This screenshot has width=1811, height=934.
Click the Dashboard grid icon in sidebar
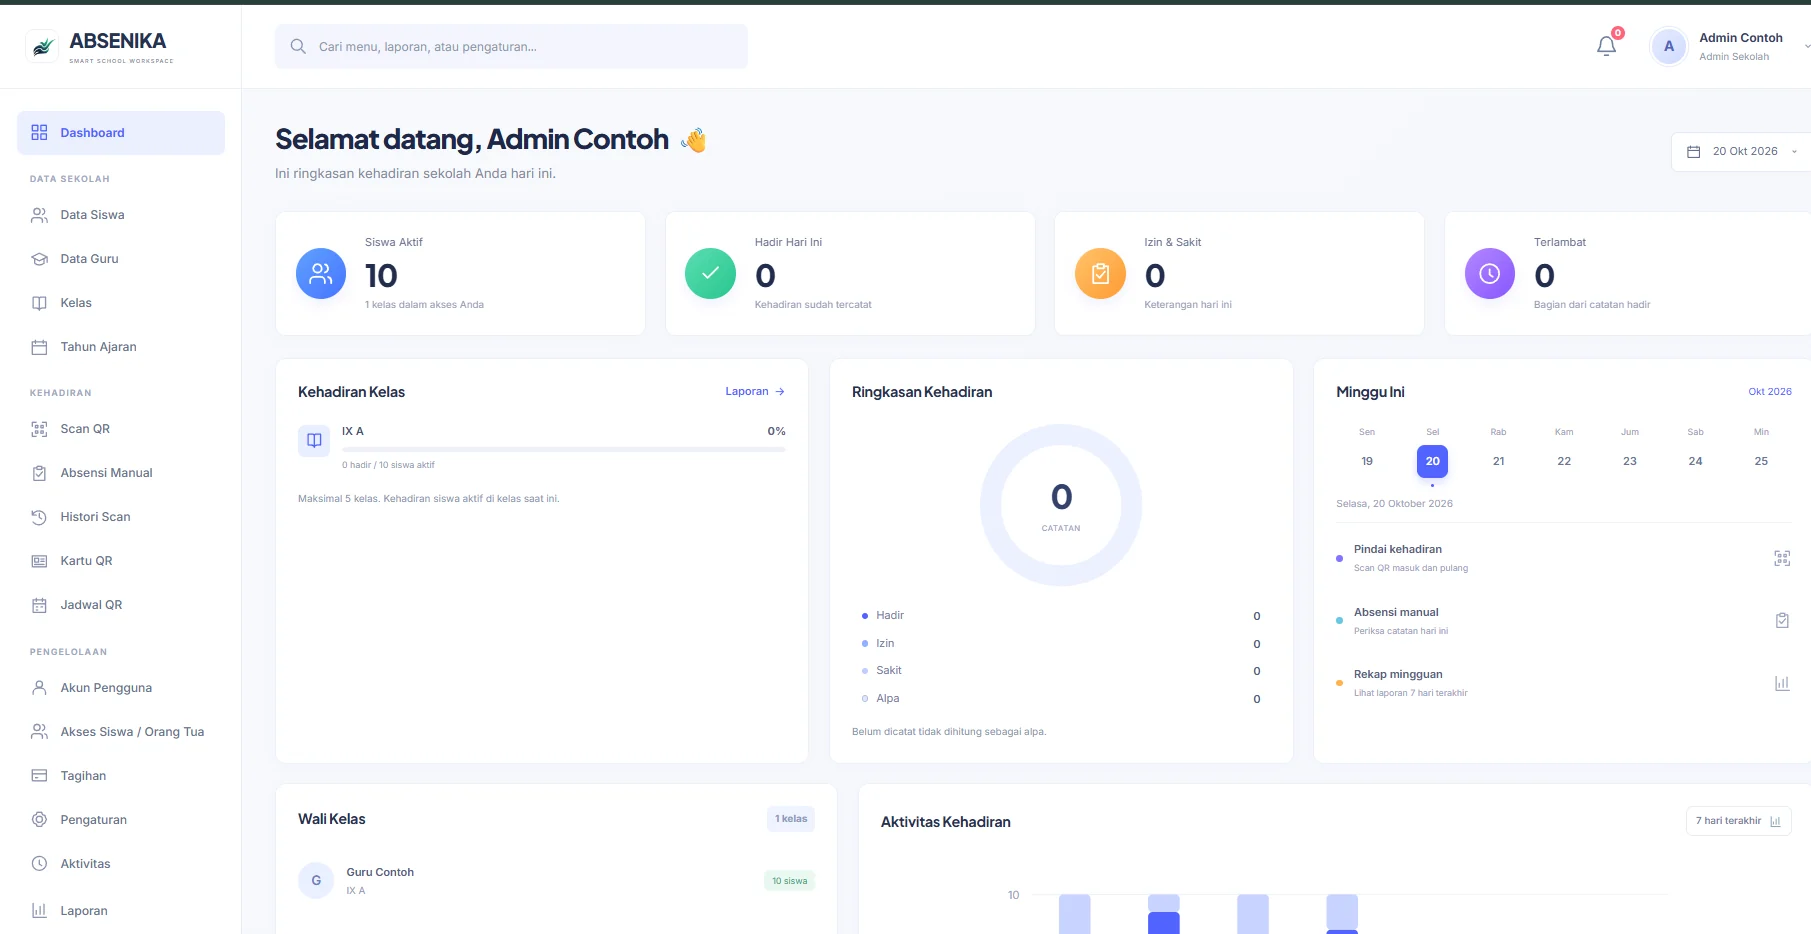pyautogui.click(x=39, y=132)
